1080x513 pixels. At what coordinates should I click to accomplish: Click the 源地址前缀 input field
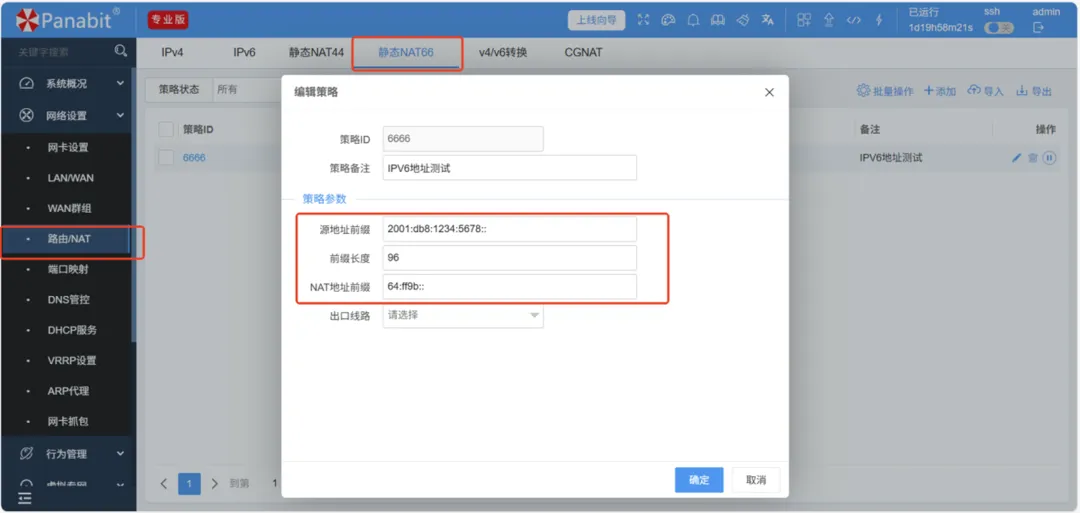(x=510, y=230)
